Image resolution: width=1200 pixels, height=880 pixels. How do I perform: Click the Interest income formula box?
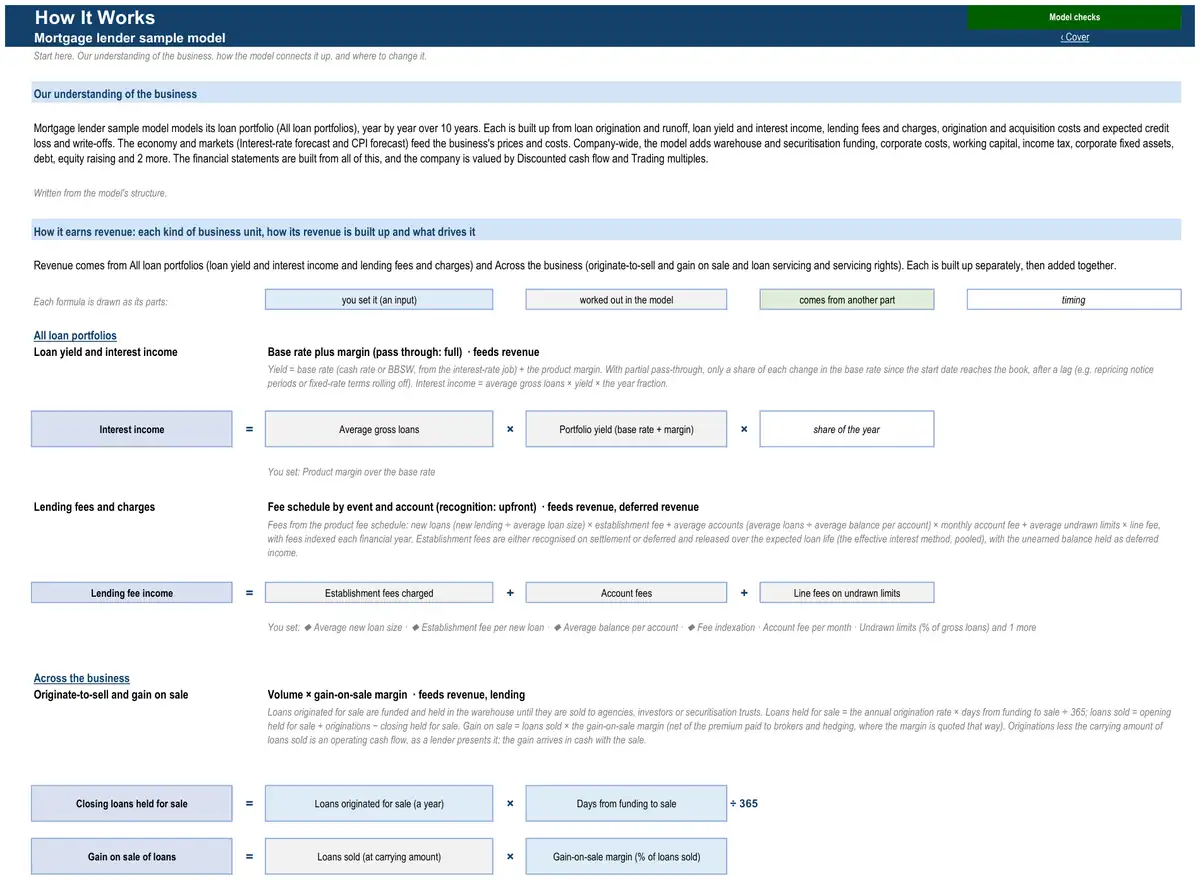132,429
